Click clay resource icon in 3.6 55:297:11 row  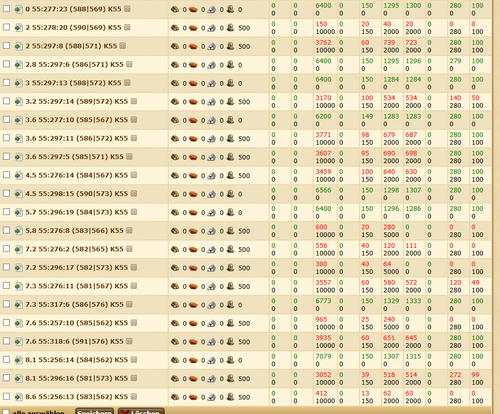193,139
